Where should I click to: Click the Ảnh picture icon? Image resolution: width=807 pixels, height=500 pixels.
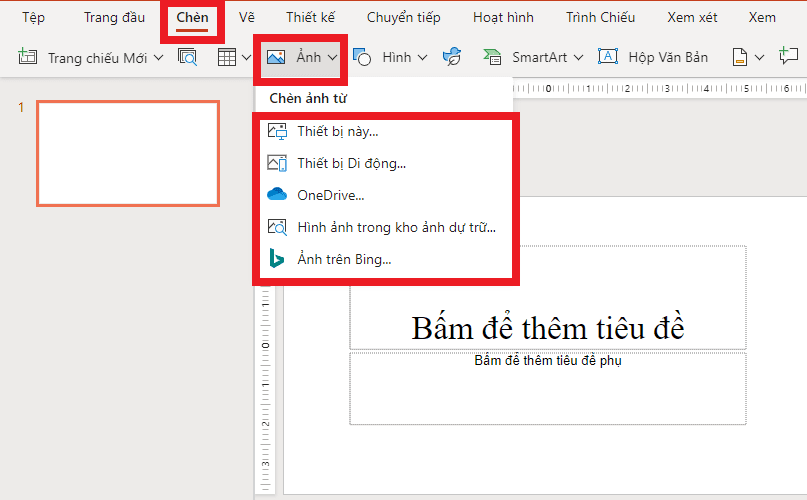pyautogui.click(x=276, y=57)
